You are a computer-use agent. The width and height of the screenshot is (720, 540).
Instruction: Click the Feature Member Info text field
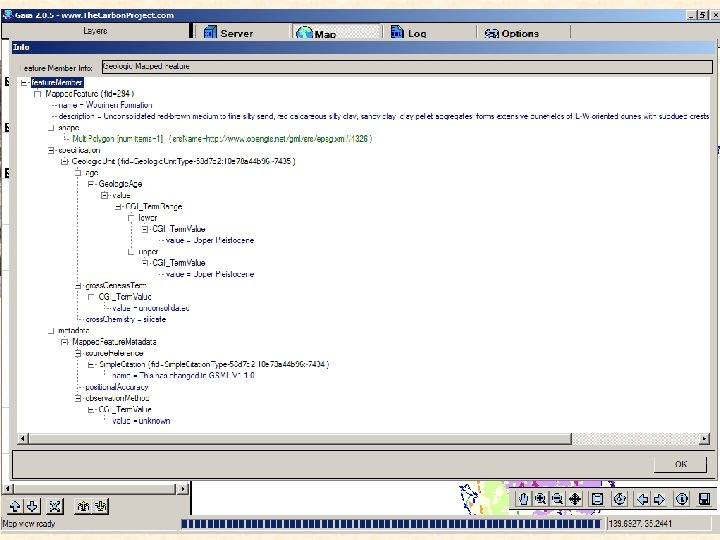407,67
